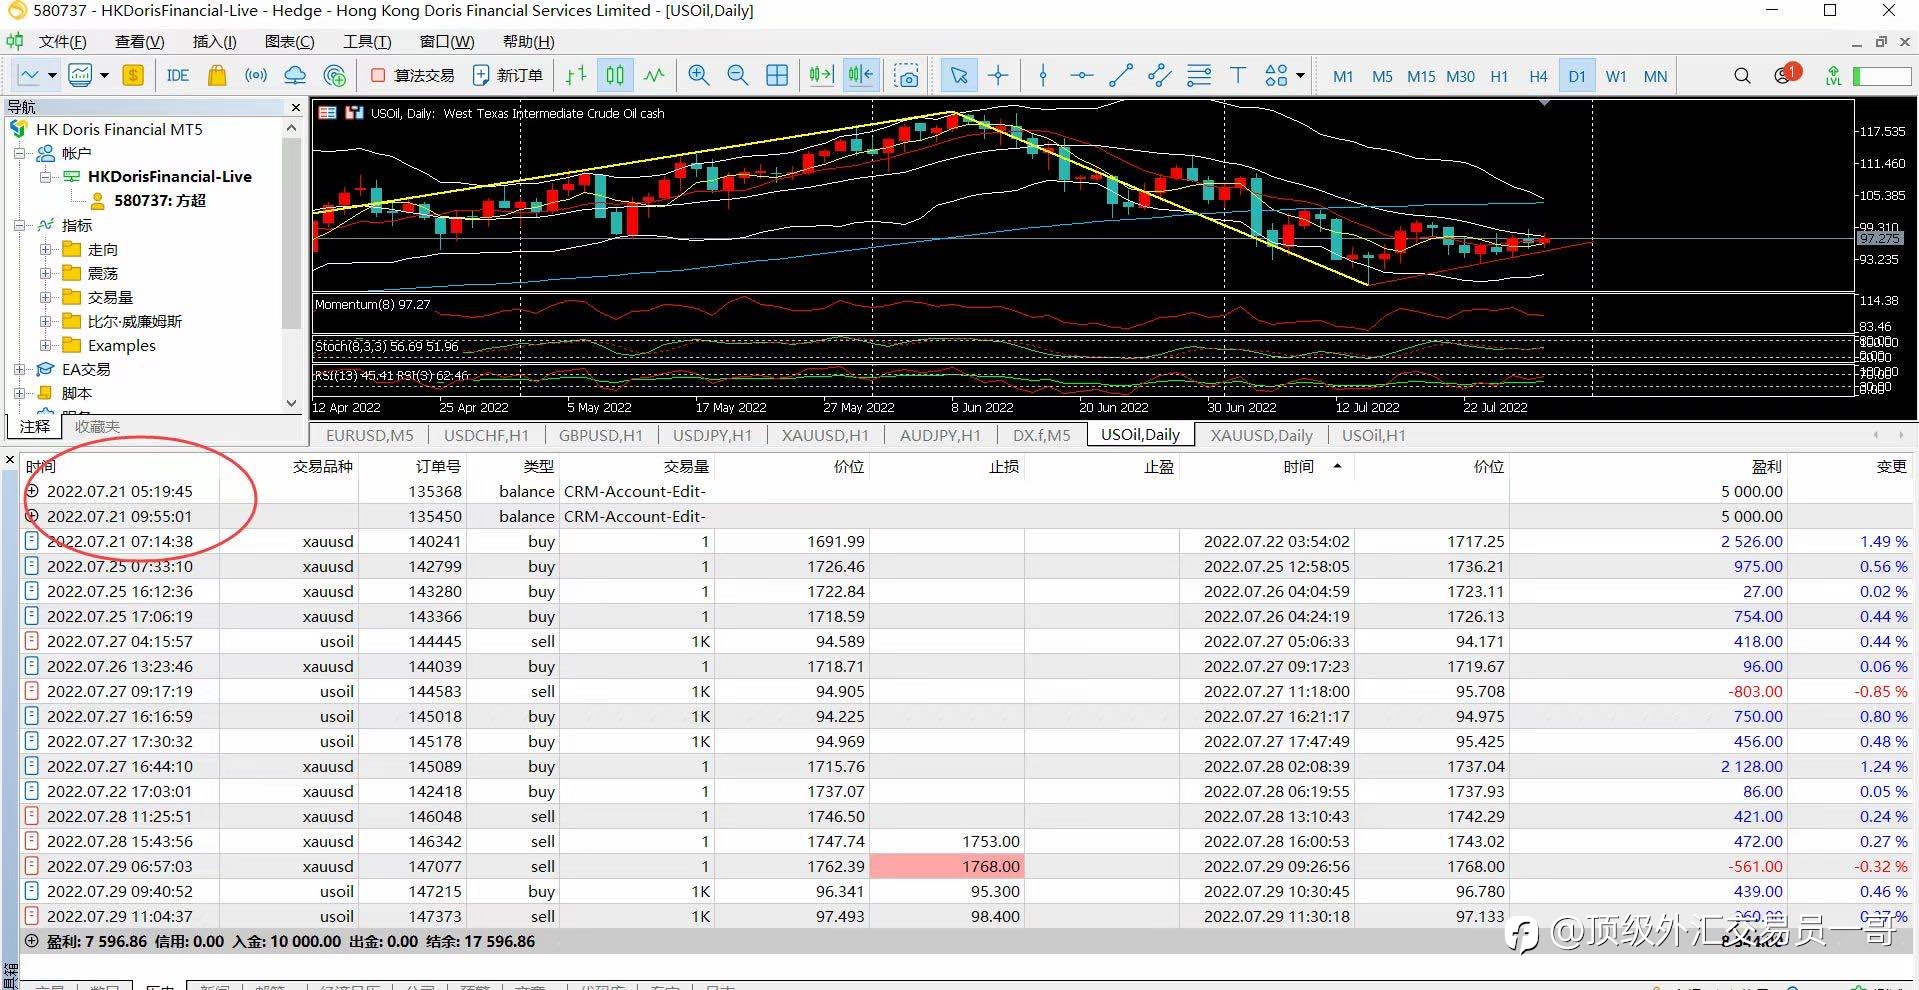Click the toolbar connection level progress bar
Viewport: 1919px width, 990px height.
click(x=1882, y=76)
